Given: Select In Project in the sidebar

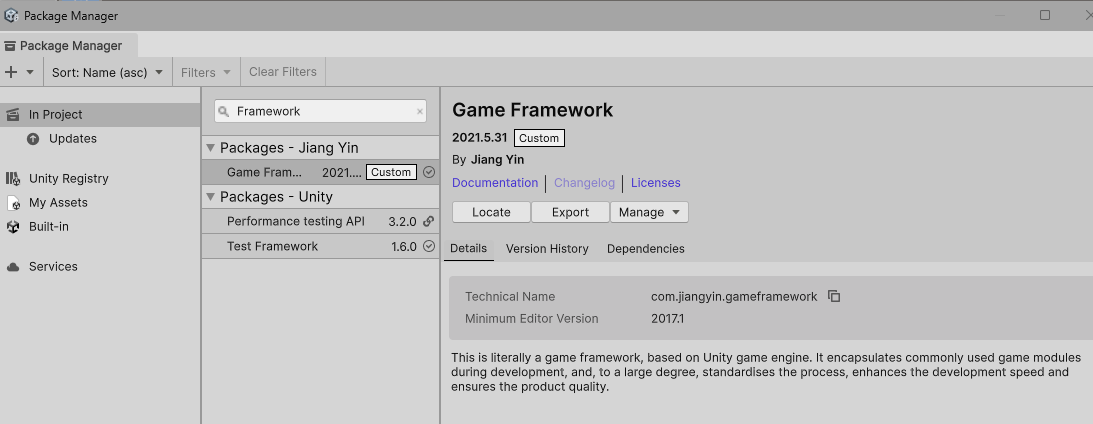Looking at the screenshot, I should point(100,114).
